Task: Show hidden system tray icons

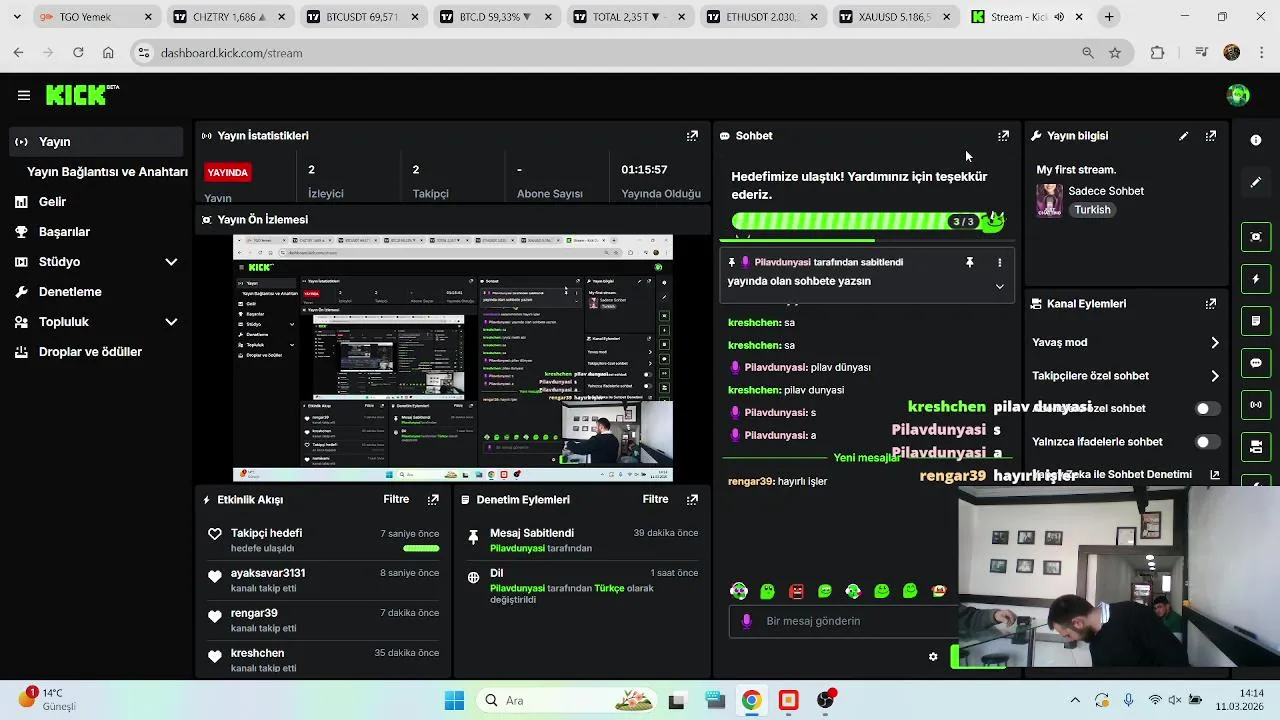Action: pyautogui.click(x=1075, y=700)
